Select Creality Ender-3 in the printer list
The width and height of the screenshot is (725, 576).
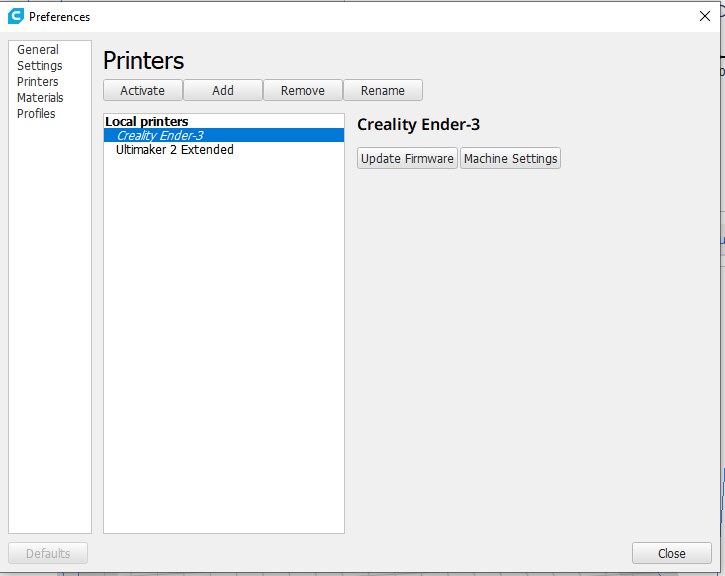(224, 135)
